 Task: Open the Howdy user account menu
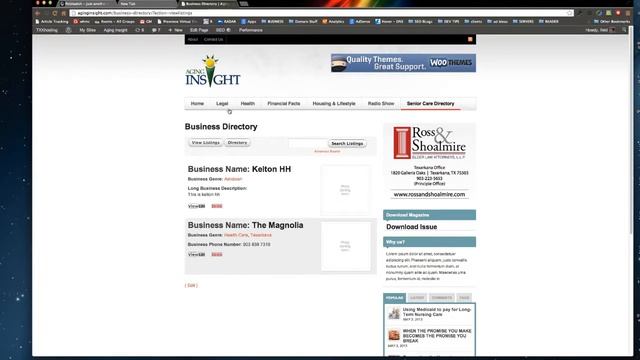coord(600,30)
